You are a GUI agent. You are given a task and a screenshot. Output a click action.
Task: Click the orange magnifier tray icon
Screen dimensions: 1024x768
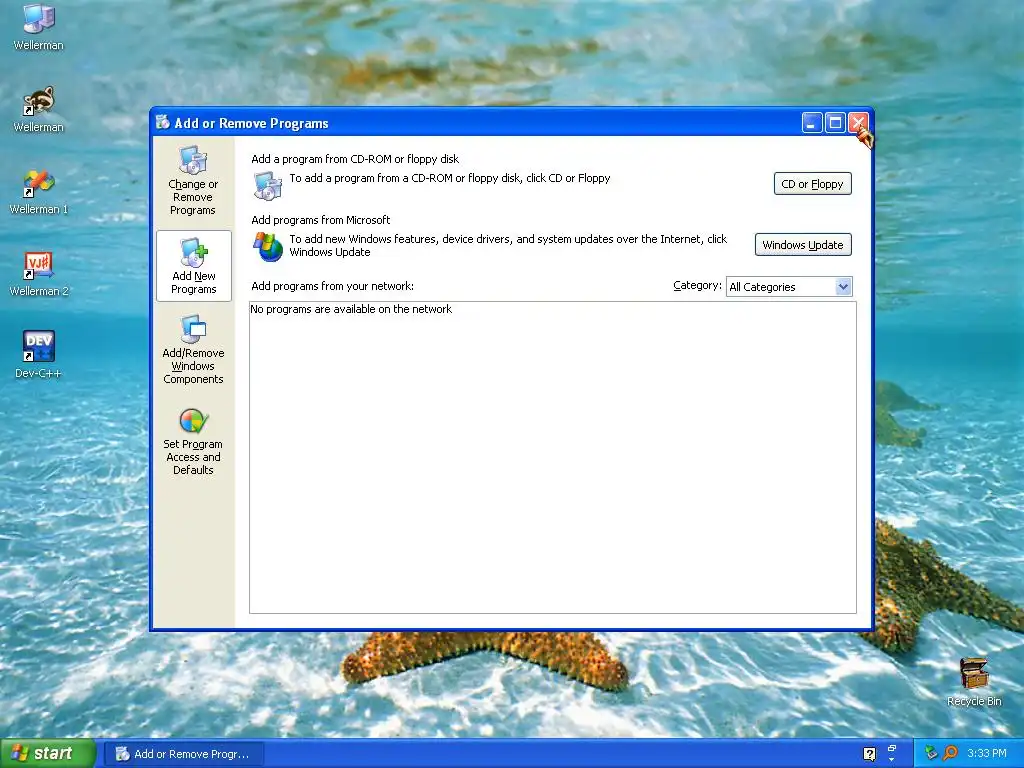click(950, 754)
